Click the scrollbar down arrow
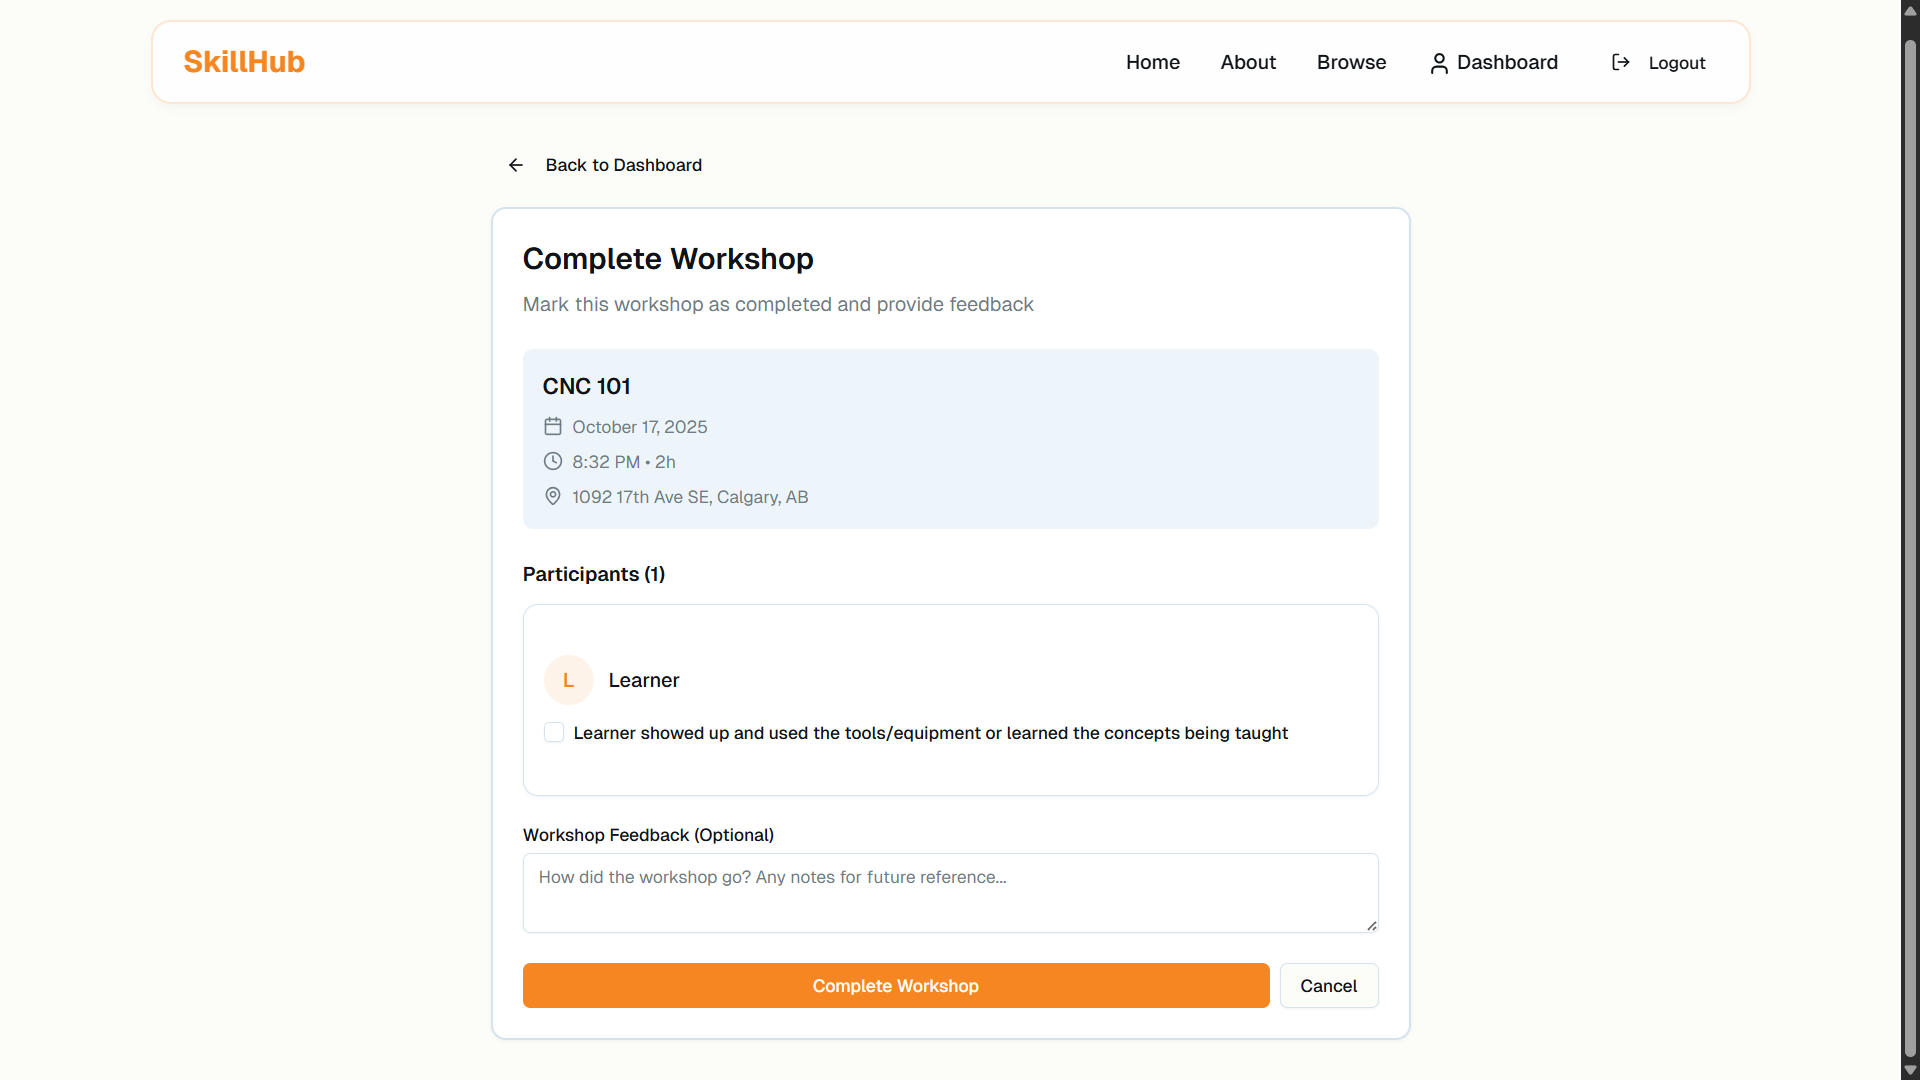Image resolution: width=1920 pixels, height=1080 pixels. coord(1910,1070)
